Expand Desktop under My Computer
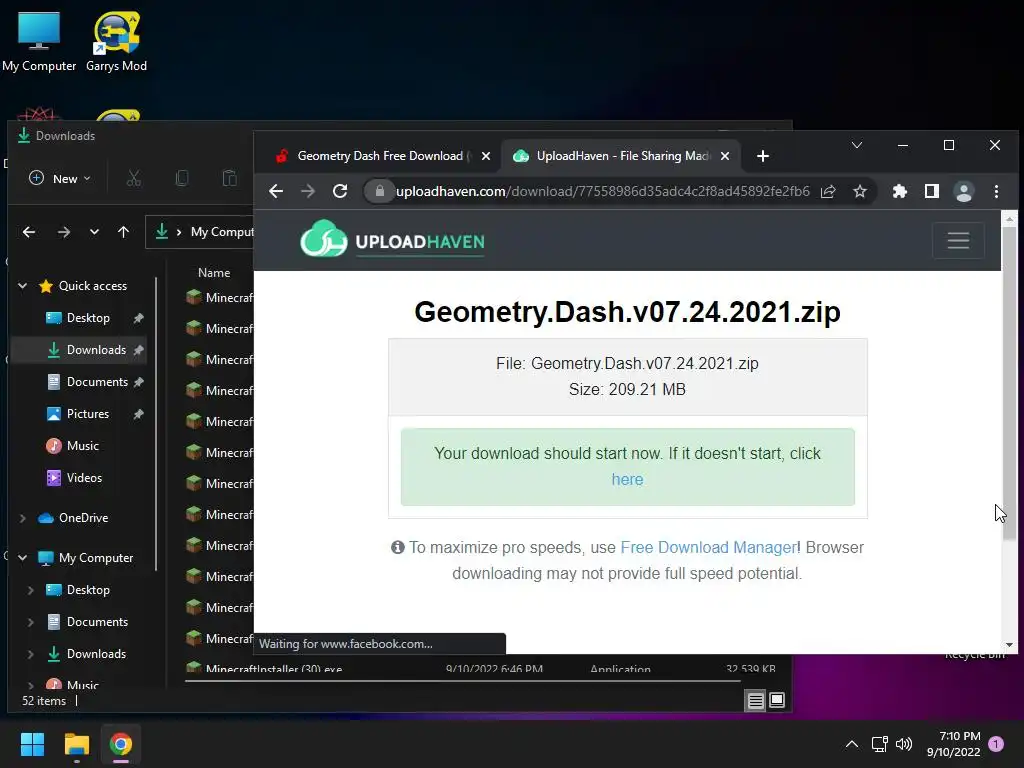Screen dimensions: 1024x768 tap(31, 590)
